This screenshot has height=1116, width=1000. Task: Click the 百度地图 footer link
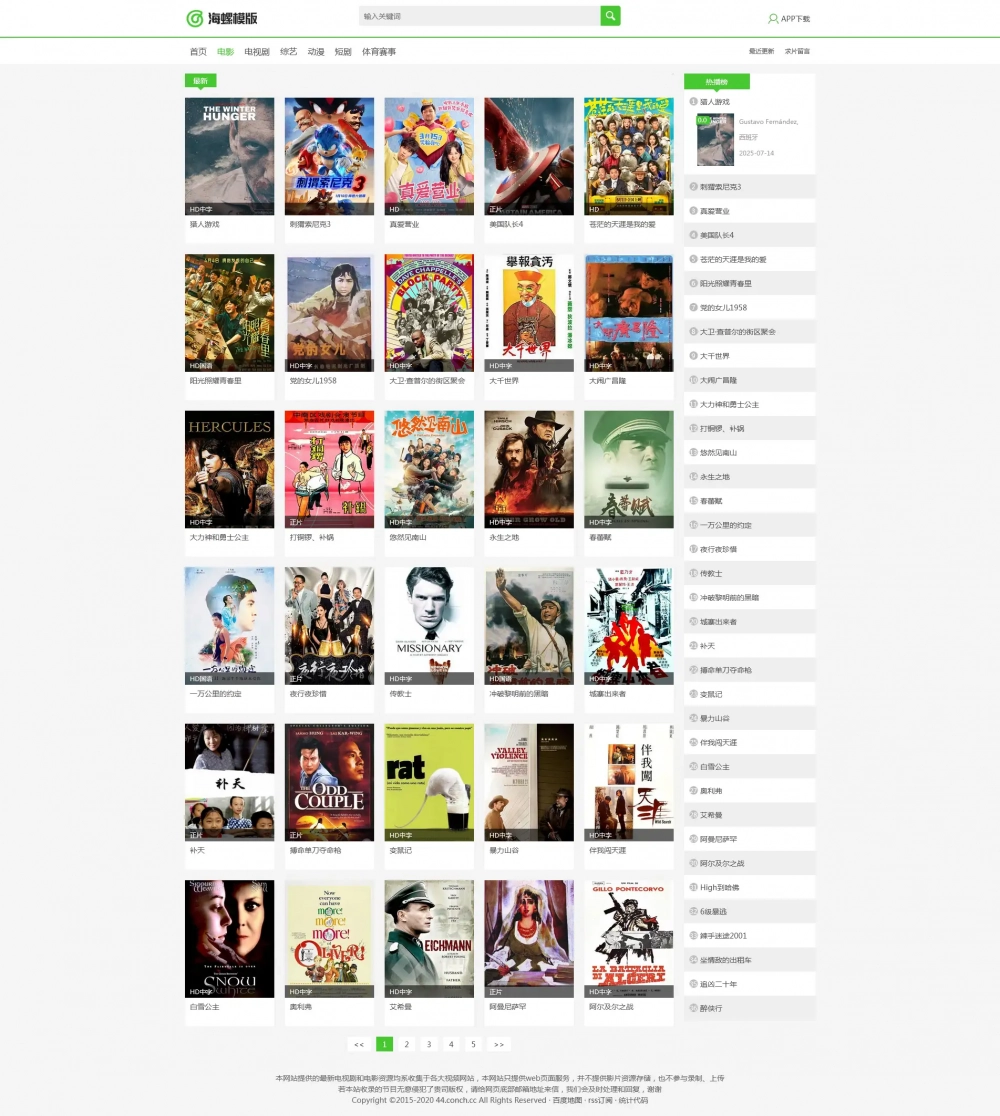coord(567,1100)
